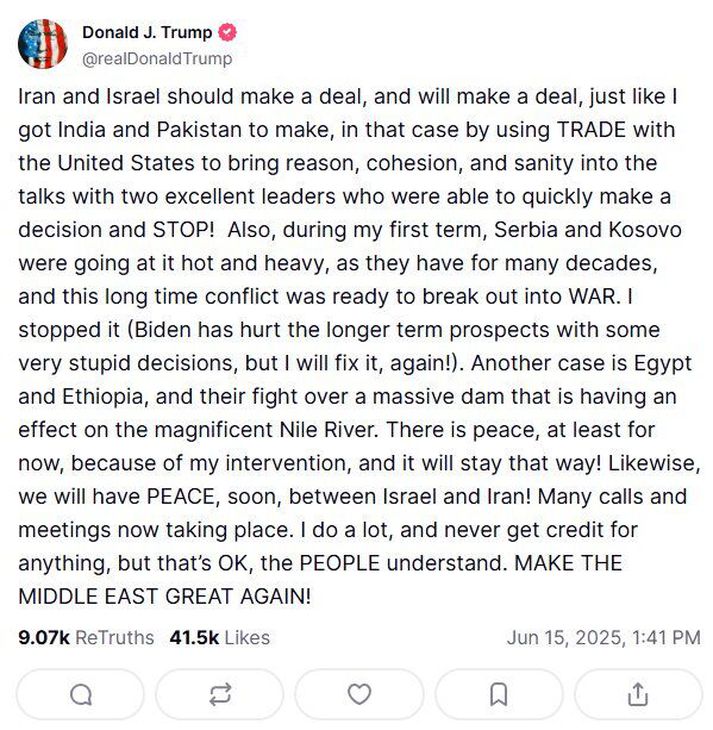Click the reply speech bubble icon
The width and height of the screenshot is (713, 730).
click(82, 694)
